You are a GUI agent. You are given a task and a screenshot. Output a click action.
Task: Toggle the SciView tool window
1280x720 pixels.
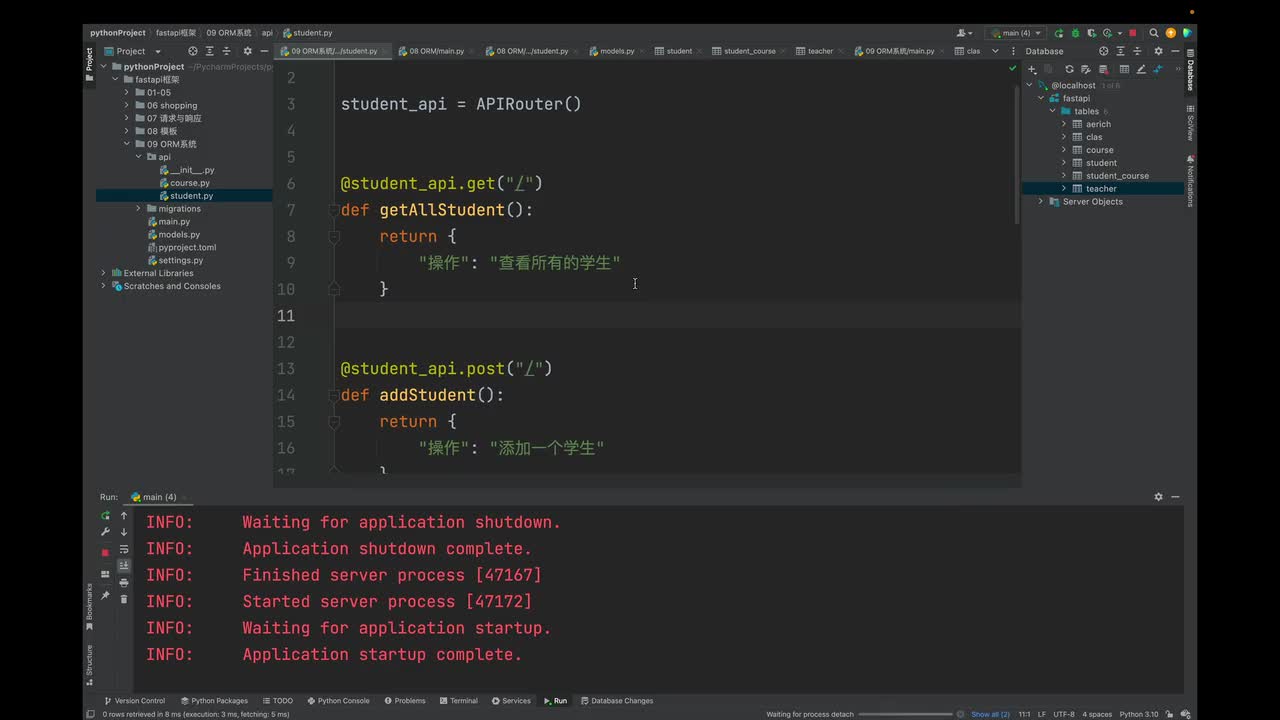coord(1190,123)
